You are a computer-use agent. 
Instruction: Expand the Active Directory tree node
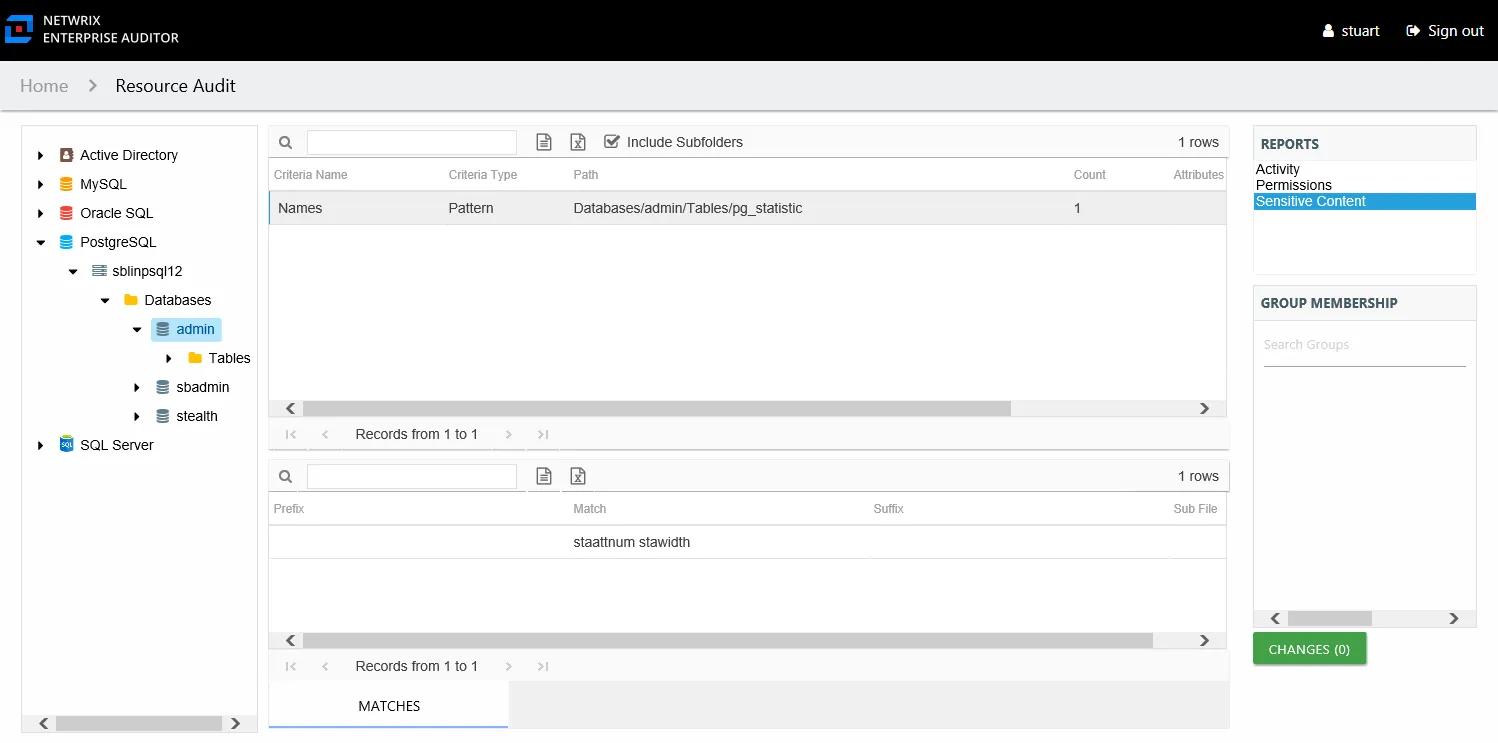click(x=41, y=155)
